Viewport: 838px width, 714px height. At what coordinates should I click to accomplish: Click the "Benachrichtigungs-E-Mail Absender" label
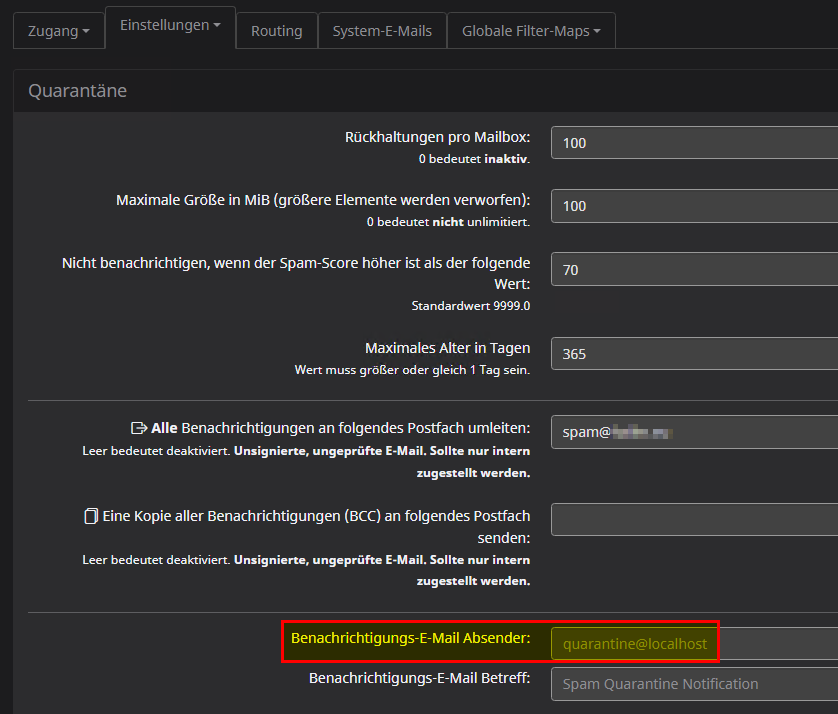410,637
